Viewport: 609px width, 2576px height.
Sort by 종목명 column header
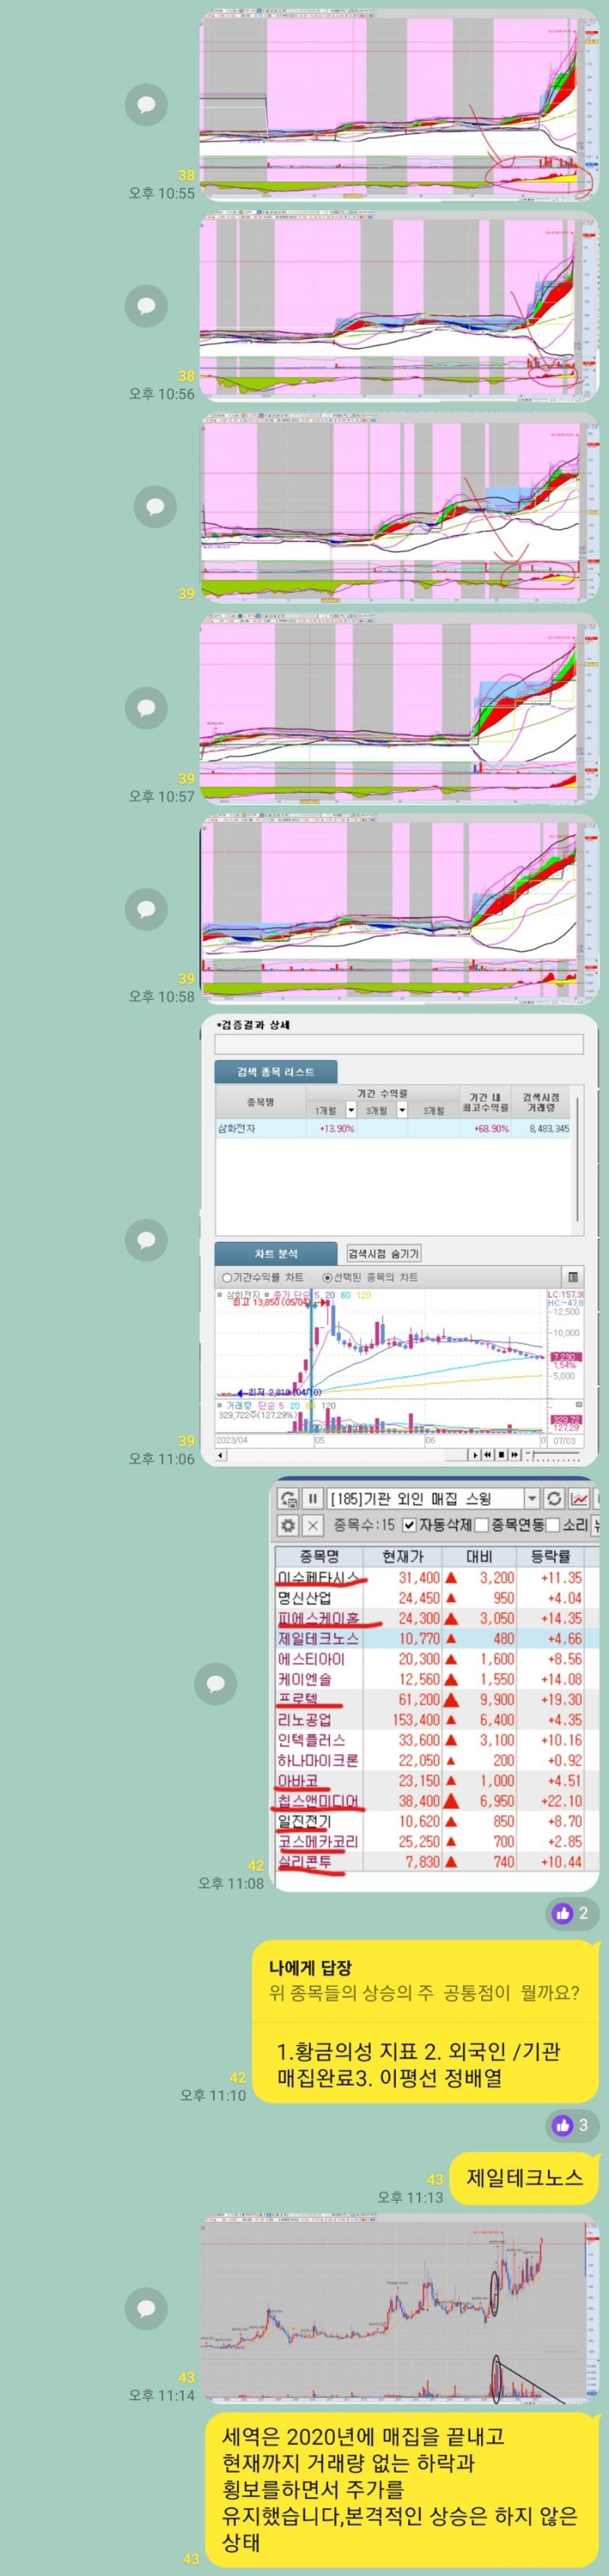[x=319, y=1556]
